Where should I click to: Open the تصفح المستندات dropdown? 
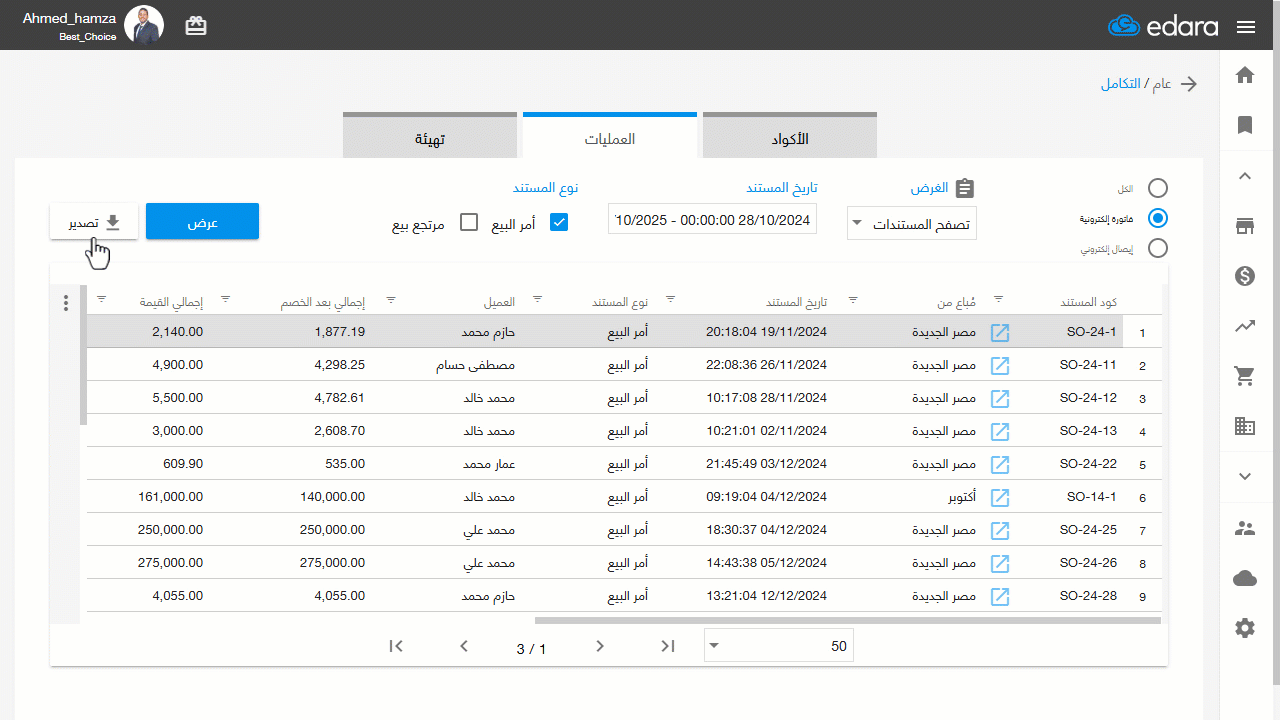911,223
